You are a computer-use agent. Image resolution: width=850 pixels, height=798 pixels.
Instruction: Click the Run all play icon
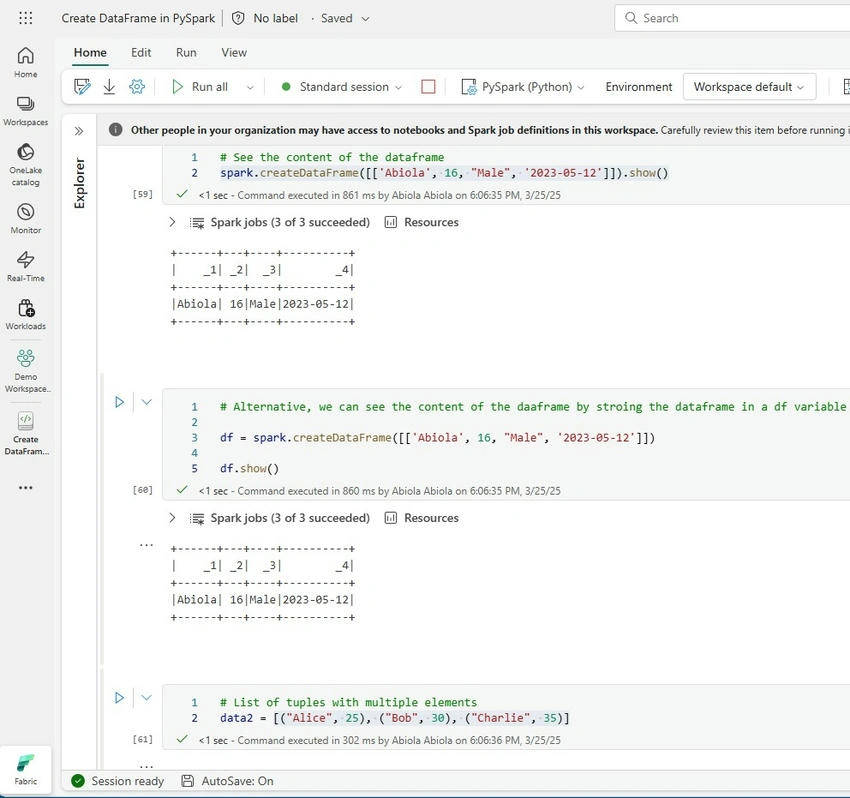pyautogui.click(x=177, y=87)
